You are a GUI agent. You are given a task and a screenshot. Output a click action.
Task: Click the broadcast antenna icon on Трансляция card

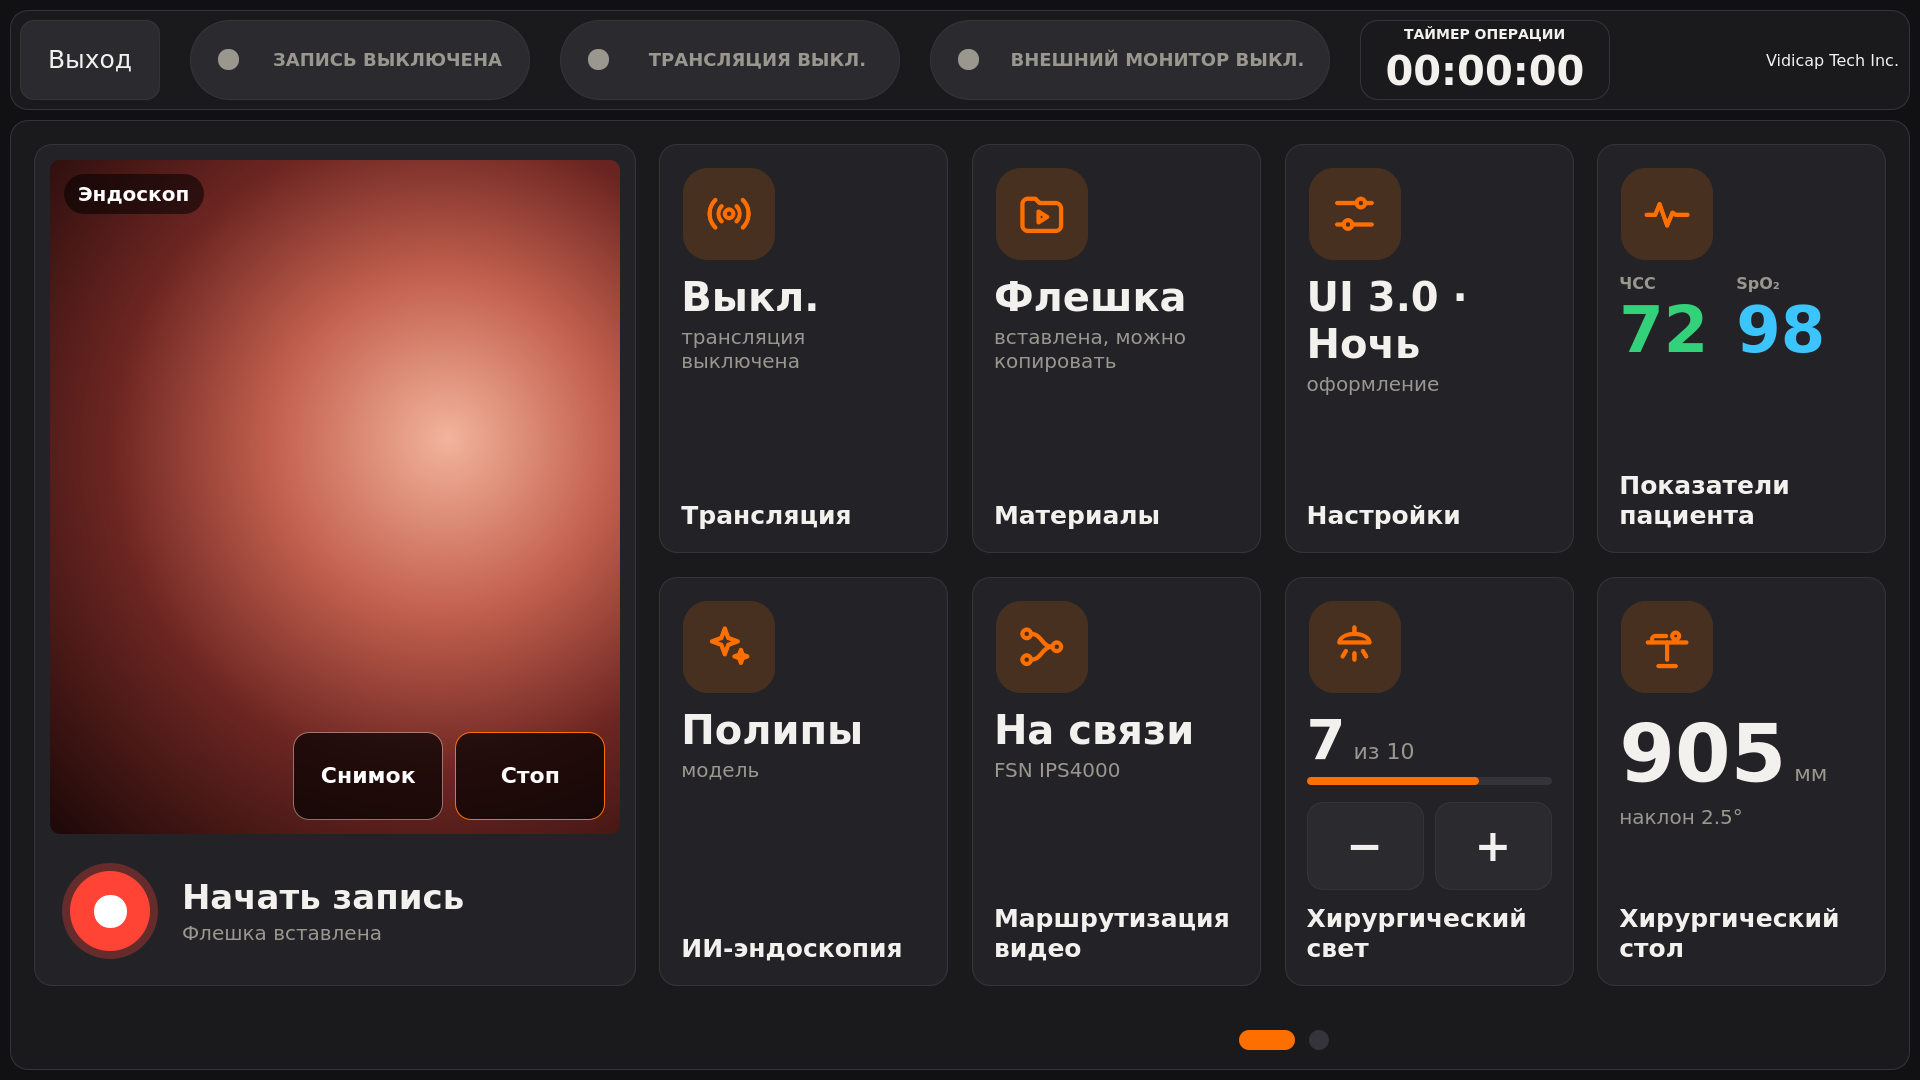coord(728,214)
